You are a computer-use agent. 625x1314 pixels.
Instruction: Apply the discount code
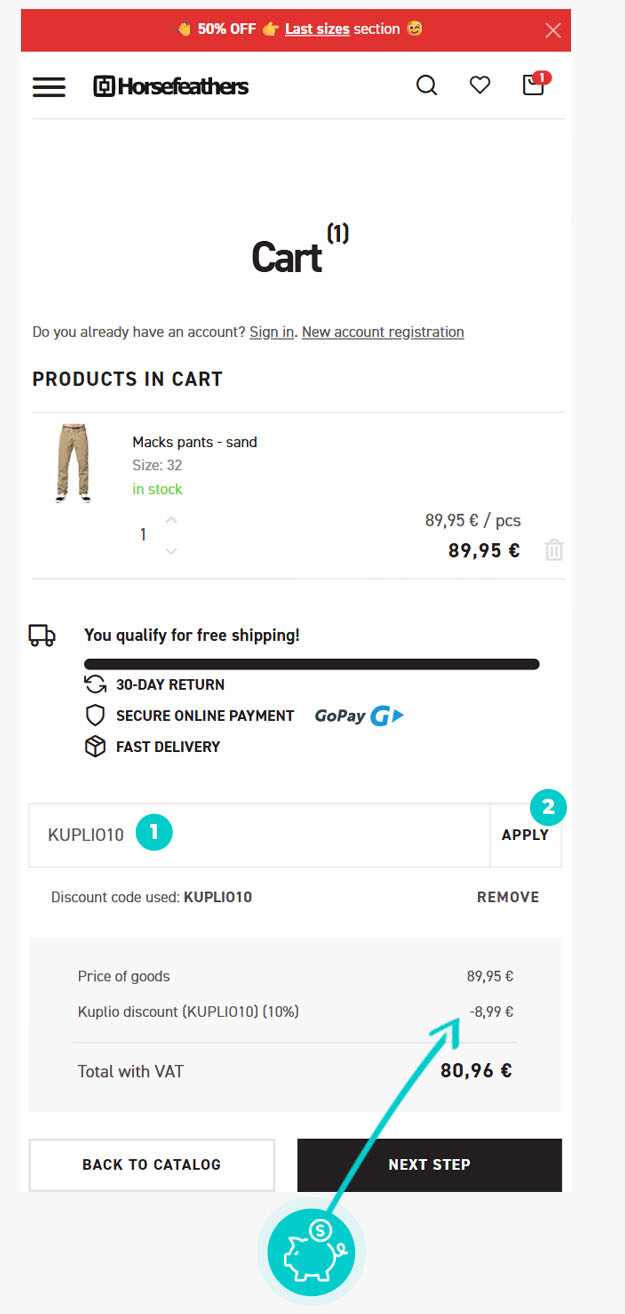click(x=525, y=835)
